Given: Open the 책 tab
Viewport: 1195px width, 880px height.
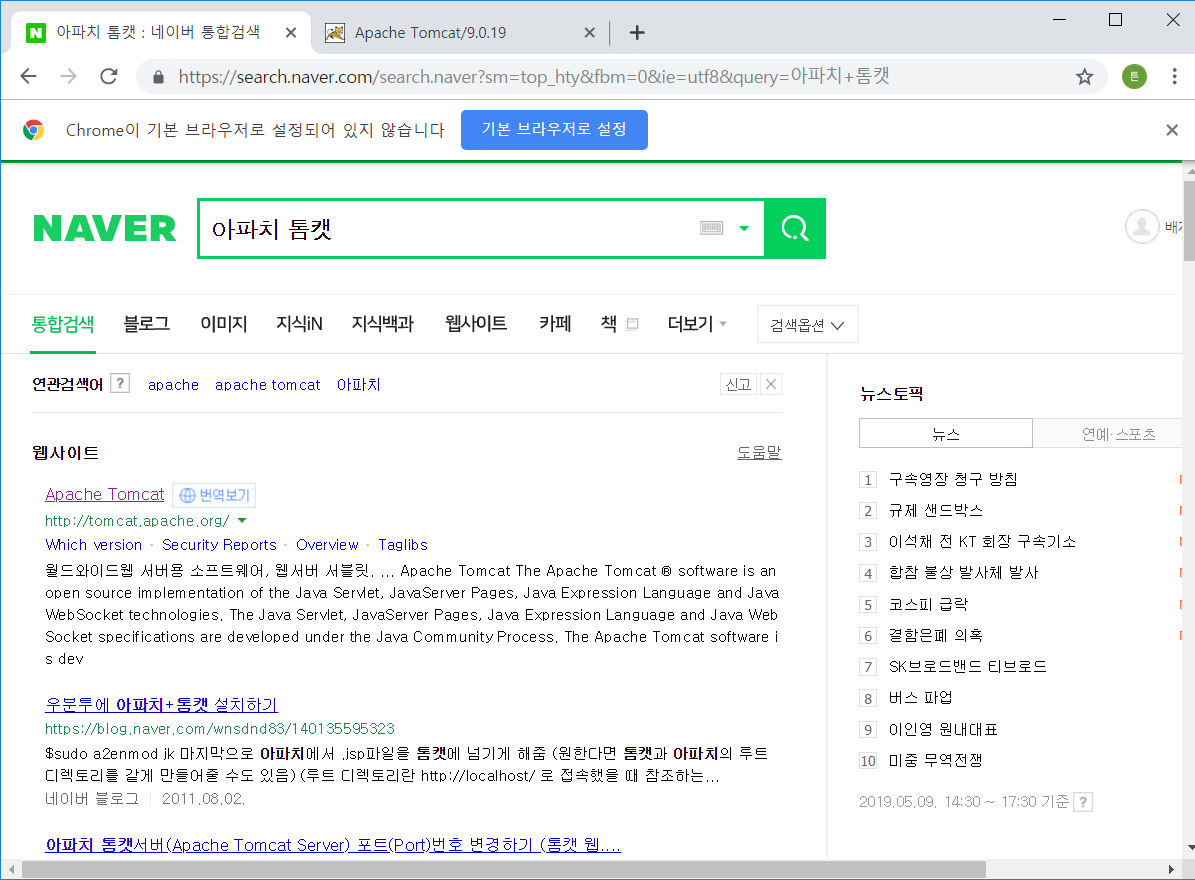Looking at the screenshot, I should tap(609, 324).
